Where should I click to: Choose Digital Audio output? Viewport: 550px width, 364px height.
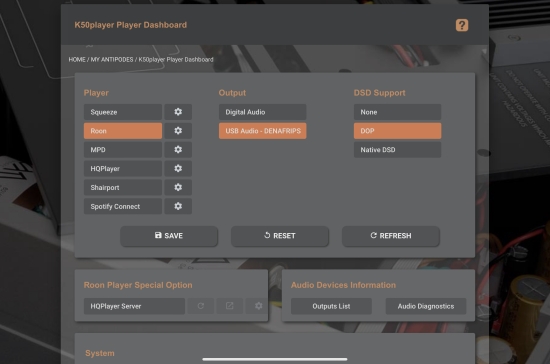click(262, 112)
